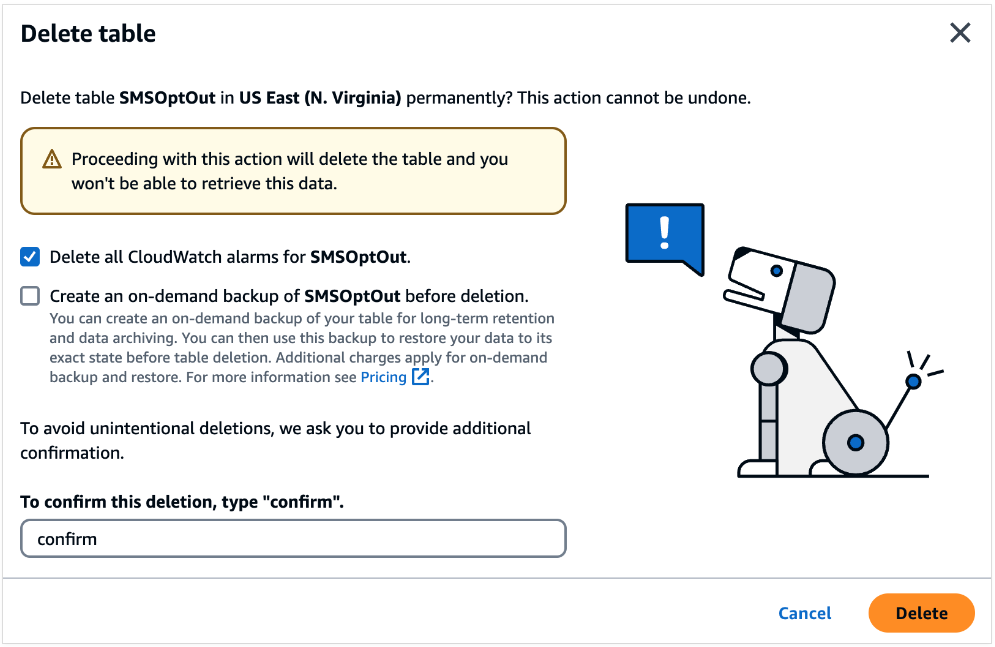Click the yellow warning alert message text

(x=290, y=171)
